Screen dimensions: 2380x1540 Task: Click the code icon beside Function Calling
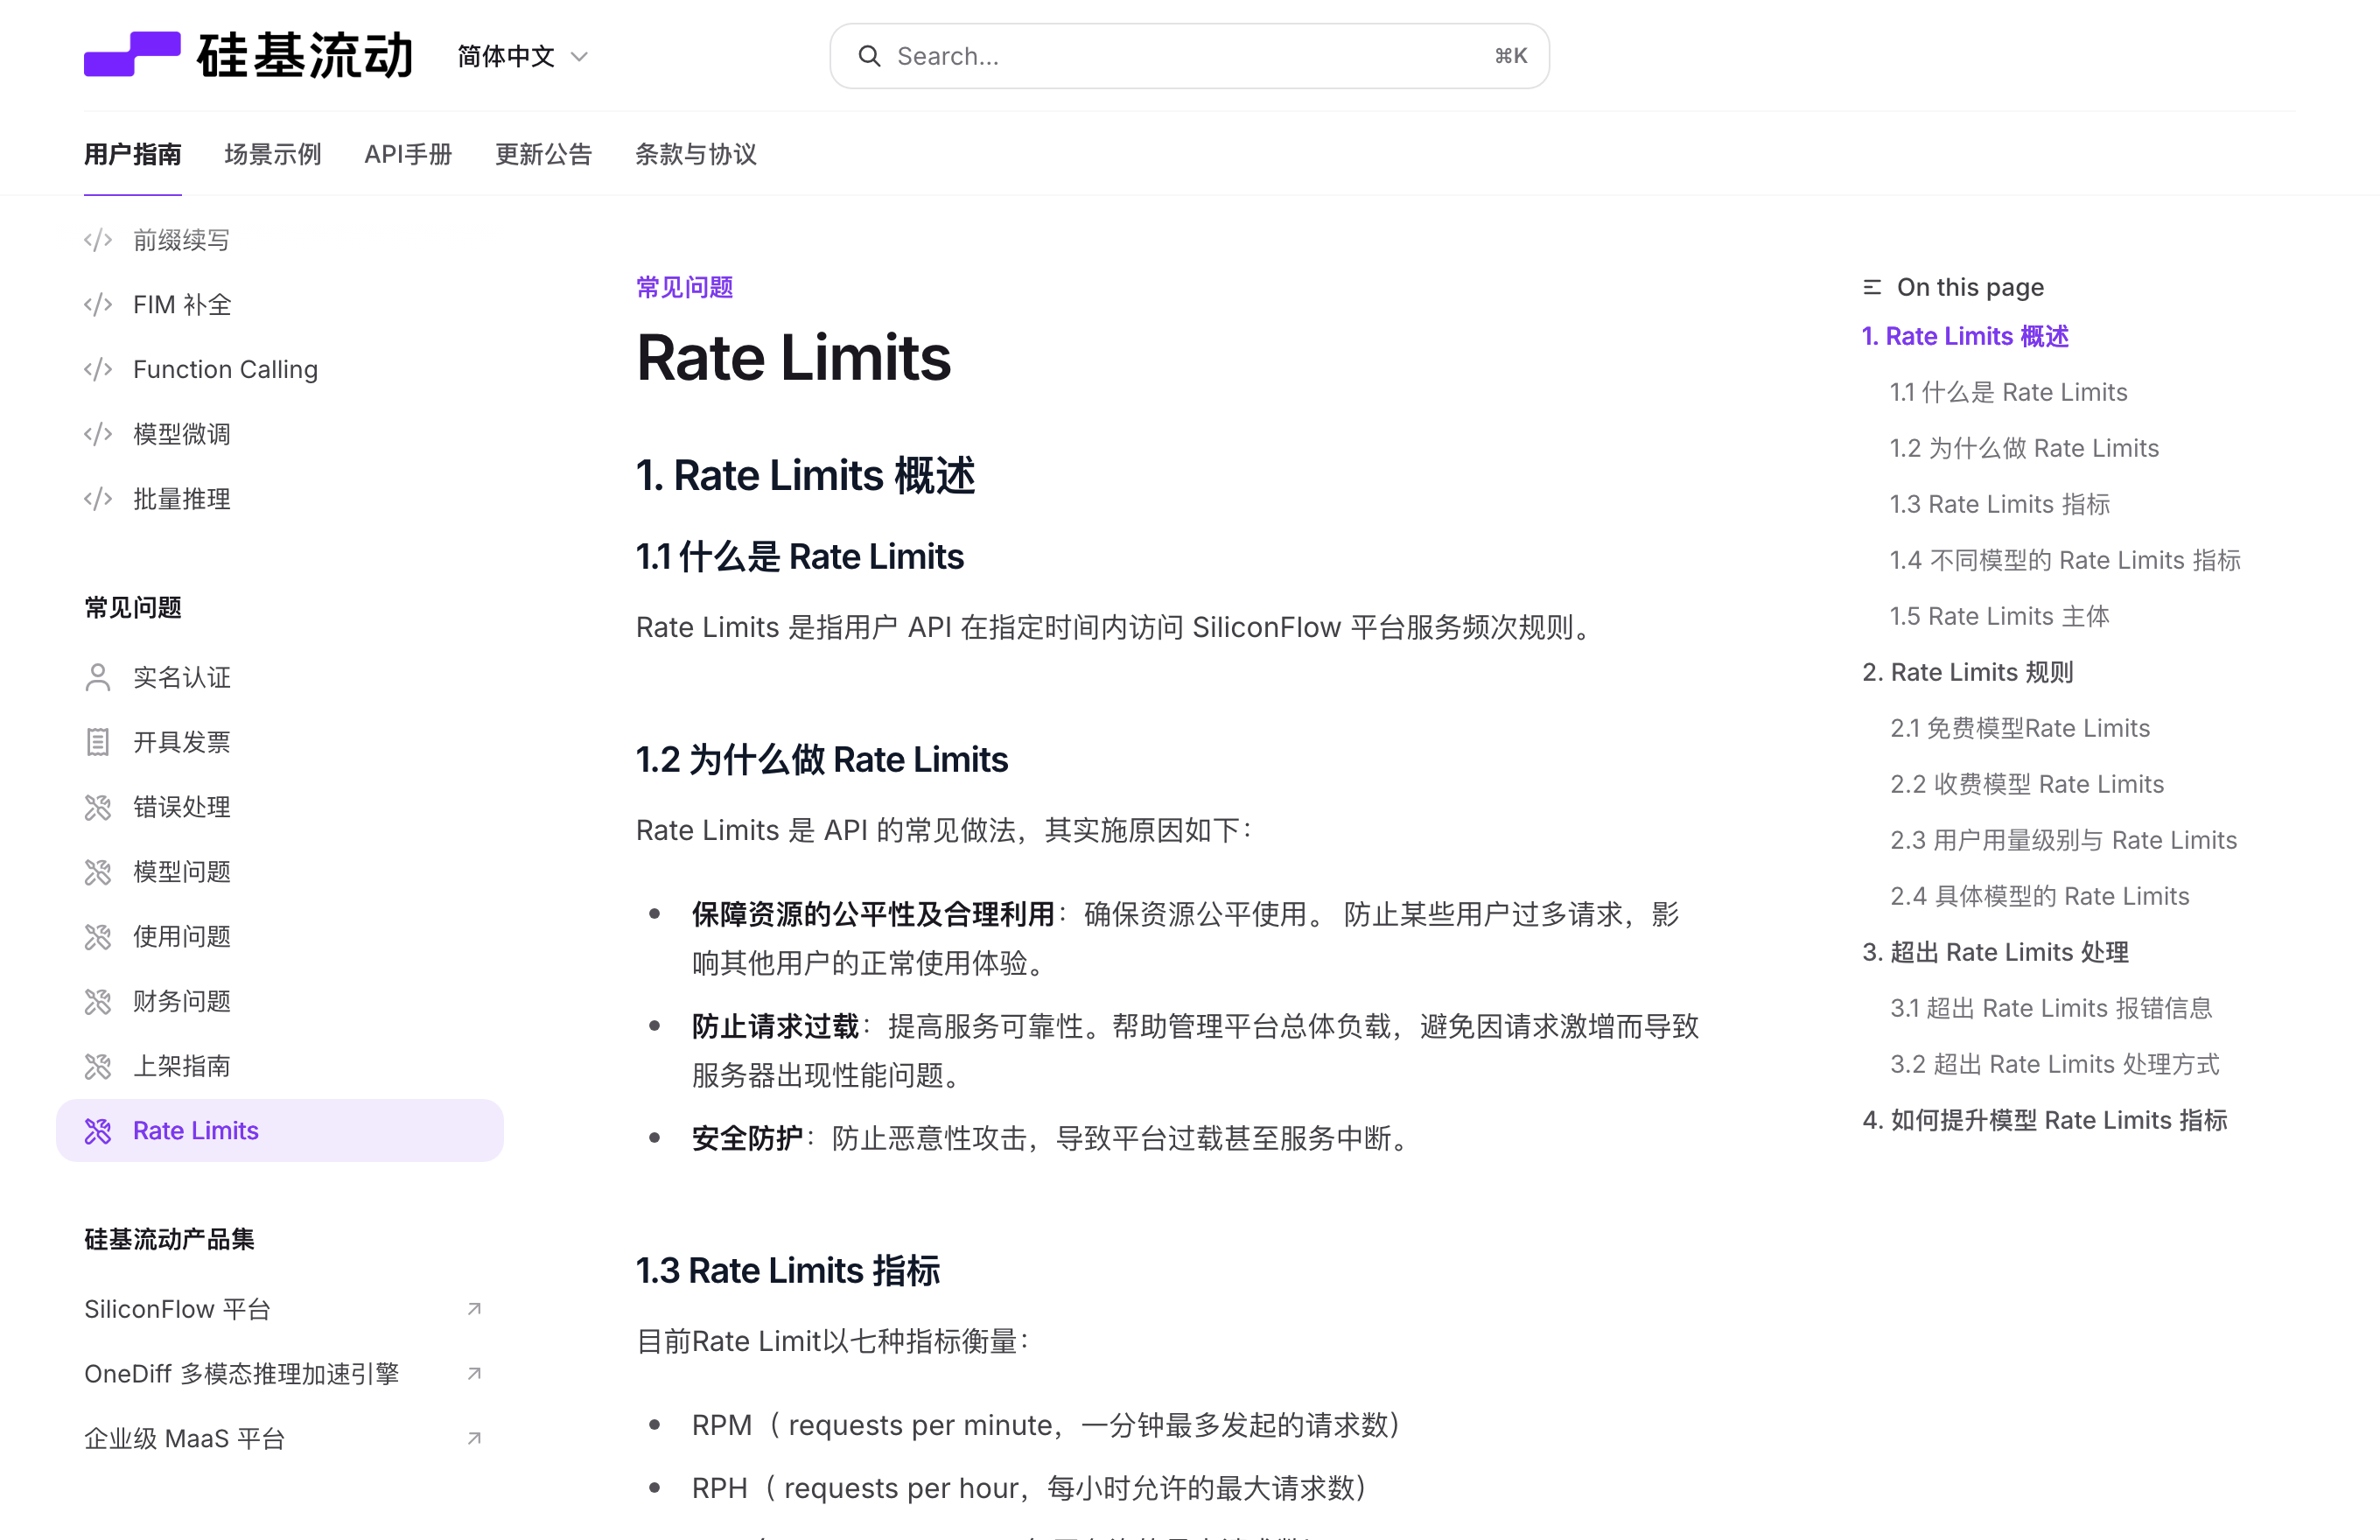pyautogui.click(x=98, y=370)
